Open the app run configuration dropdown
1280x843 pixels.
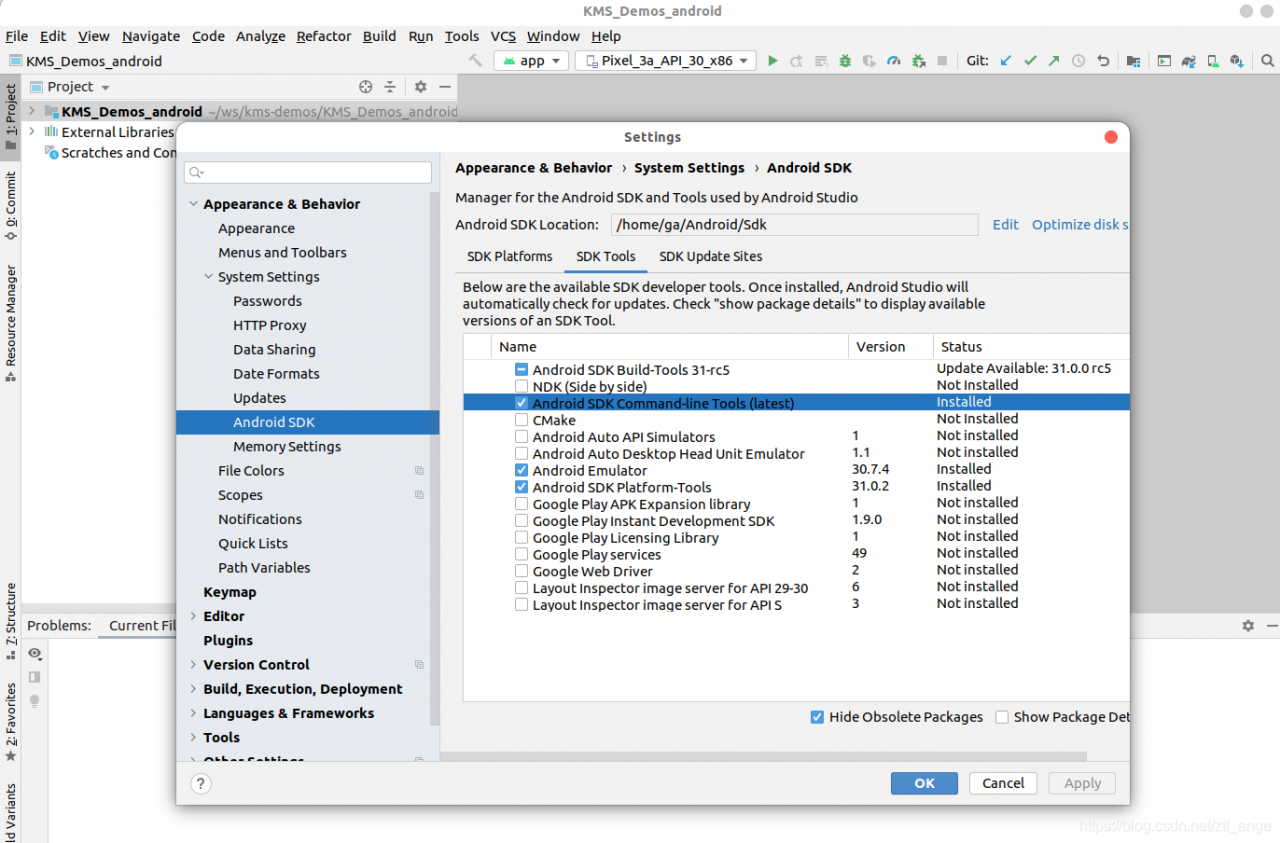click(x=531, y=61)
